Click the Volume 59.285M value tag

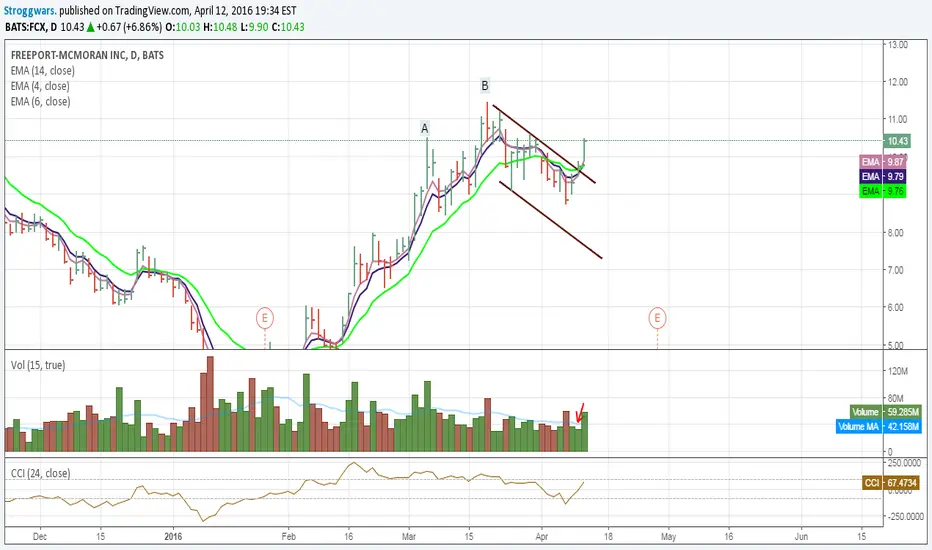pos(886,411)
